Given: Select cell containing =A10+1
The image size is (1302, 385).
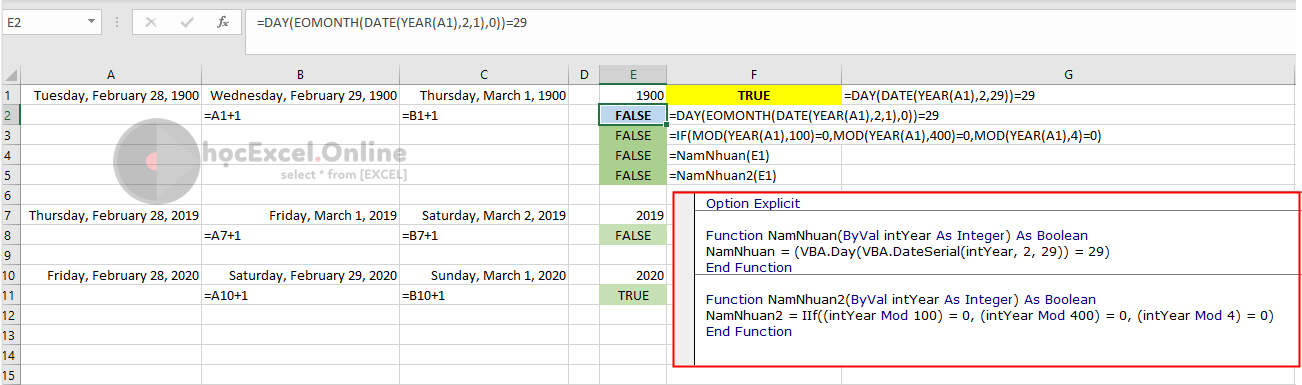Looking at the screenshot, I should [300, 296].
